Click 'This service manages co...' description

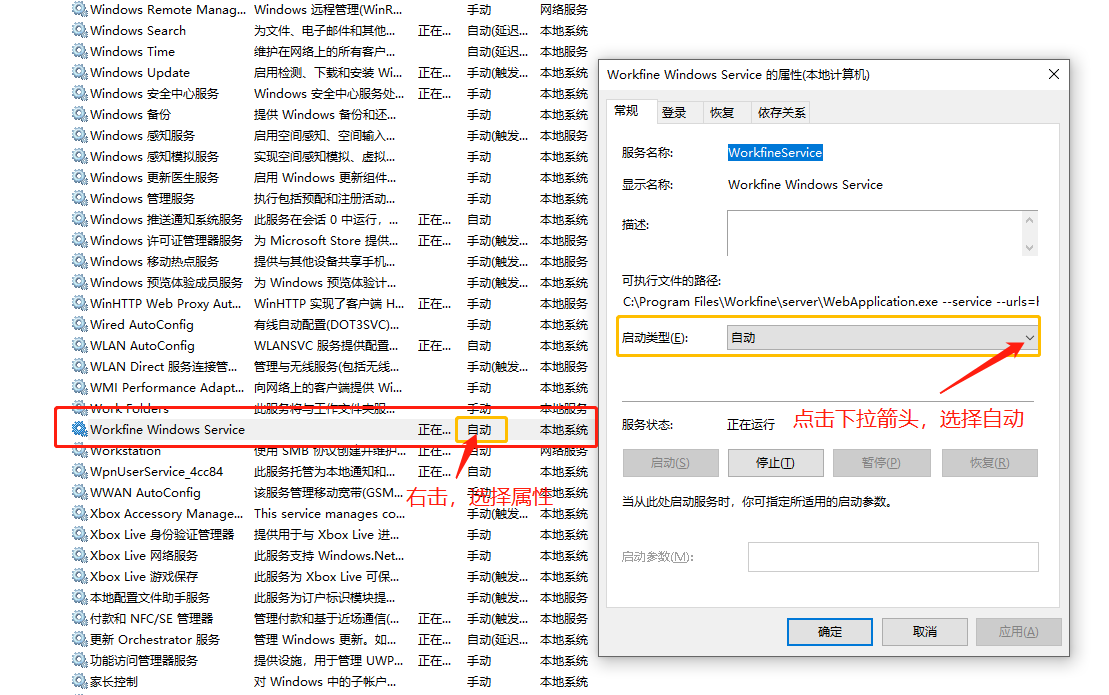coord(330,514)
